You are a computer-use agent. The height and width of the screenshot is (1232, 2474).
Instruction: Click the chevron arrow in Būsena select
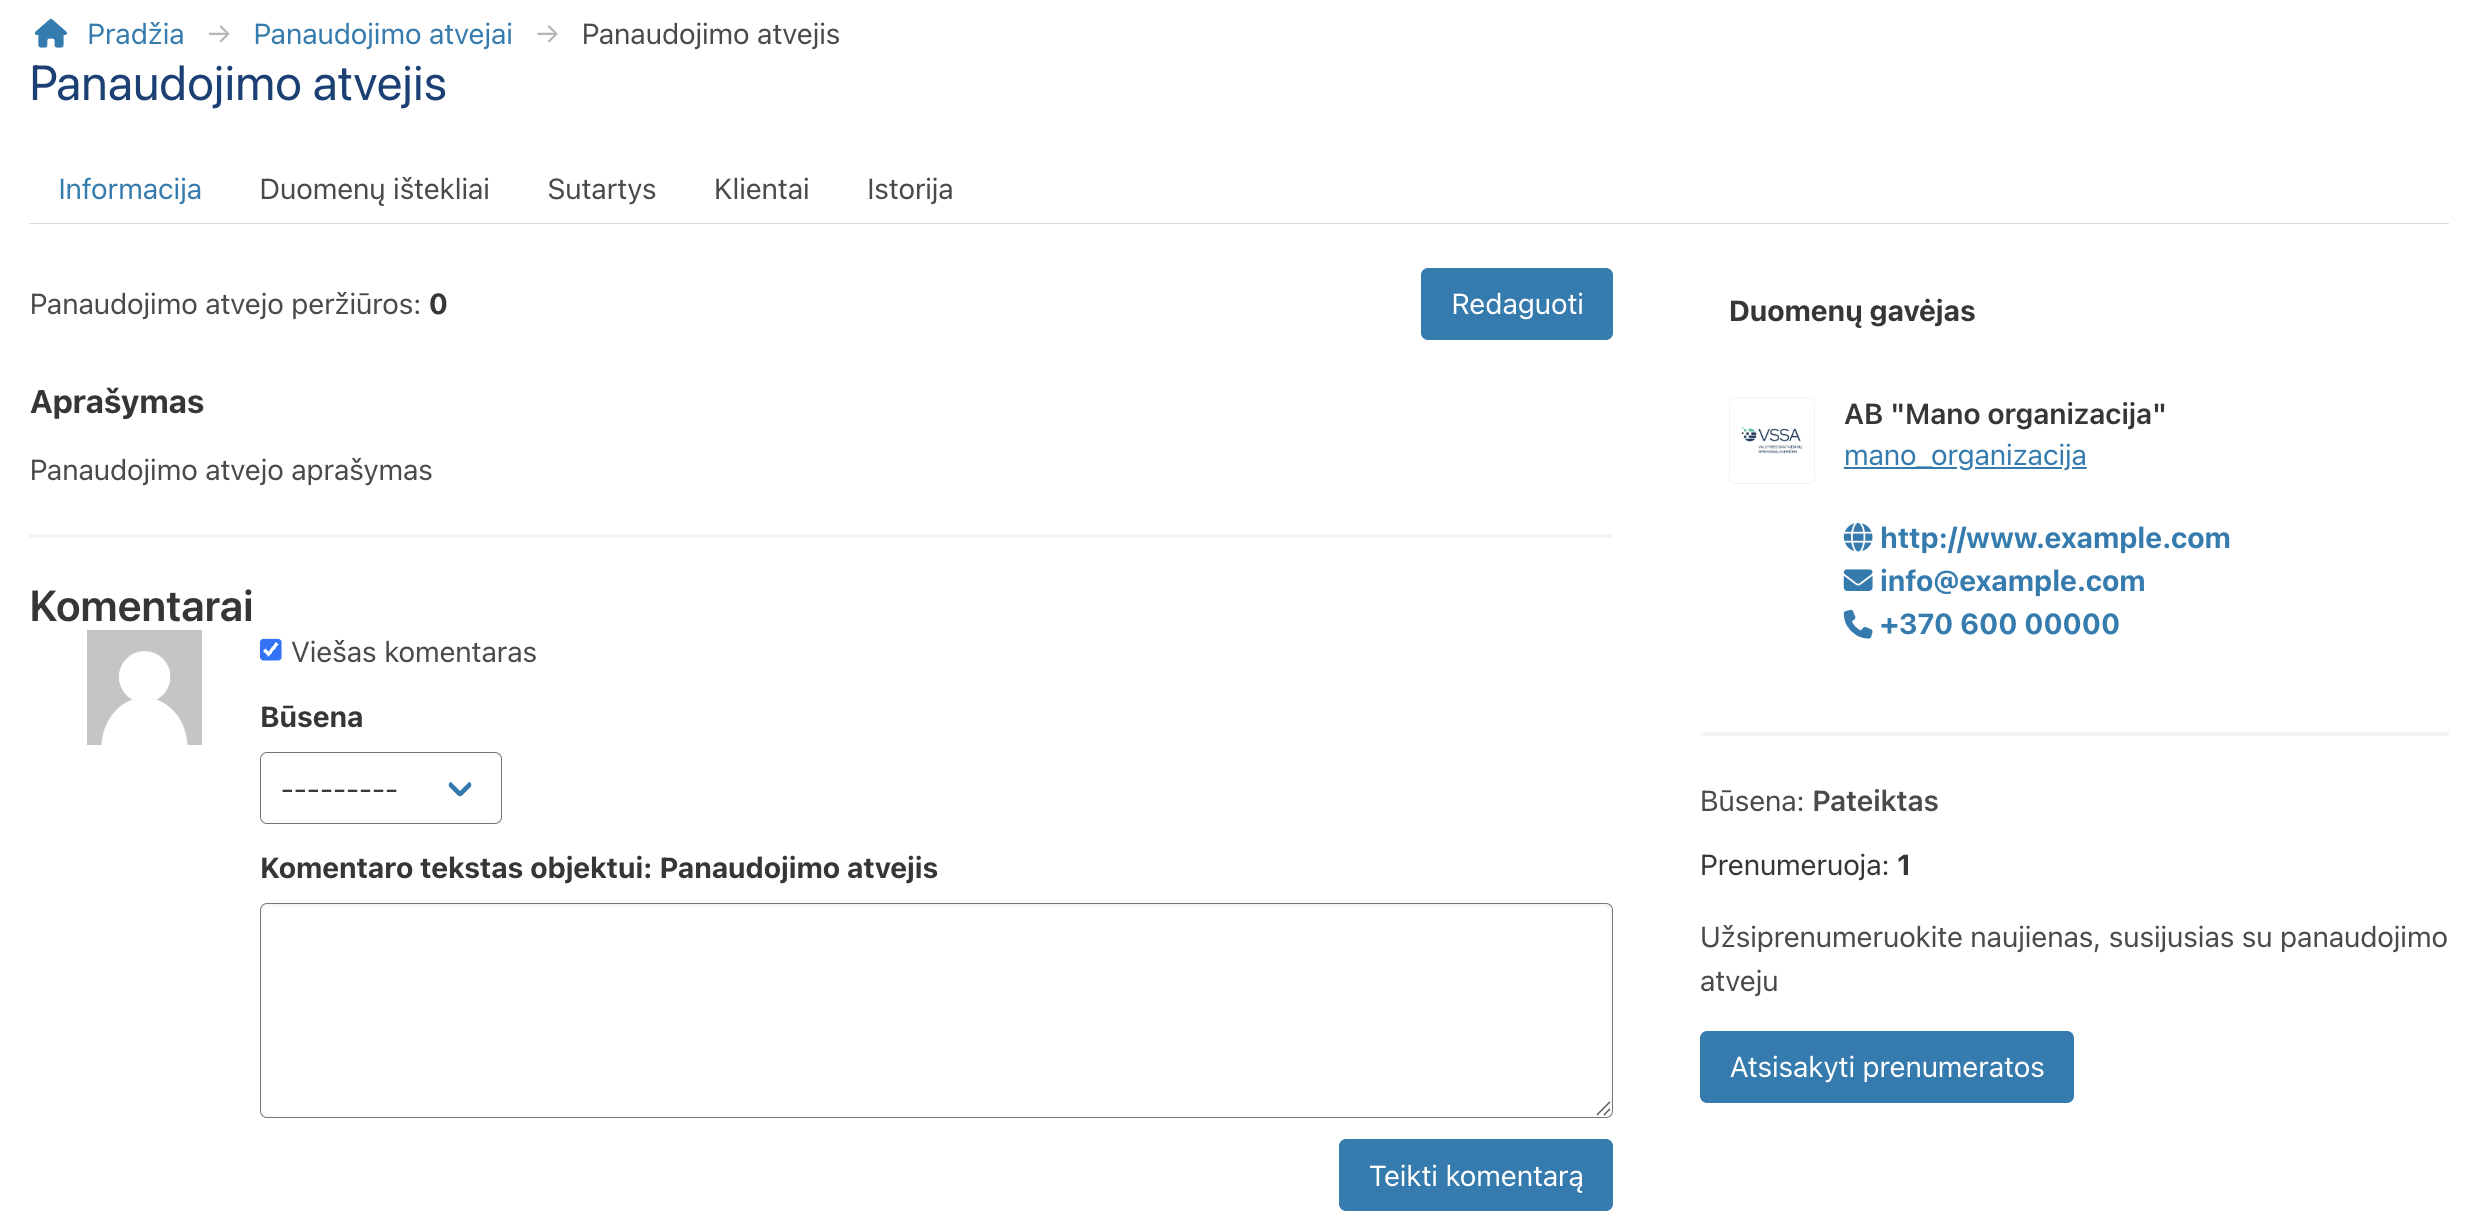pos(460,789)
